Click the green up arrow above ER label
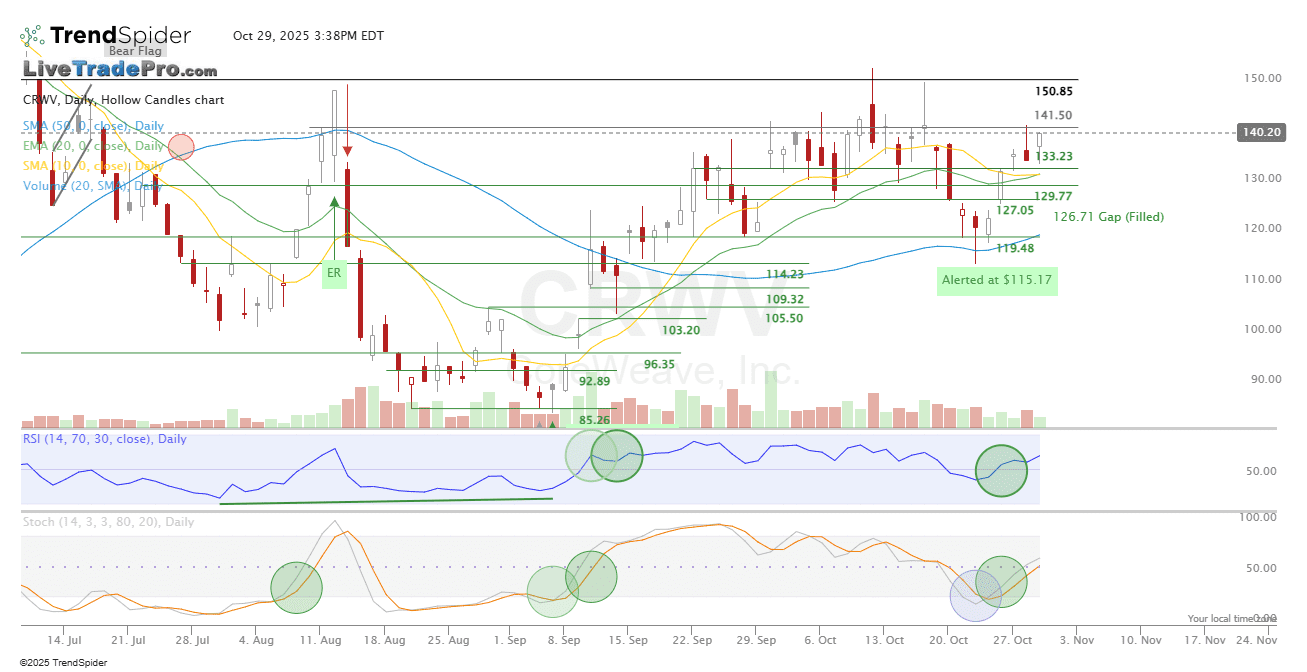The width and height of the screenshot is (1307, 672). 335,203
